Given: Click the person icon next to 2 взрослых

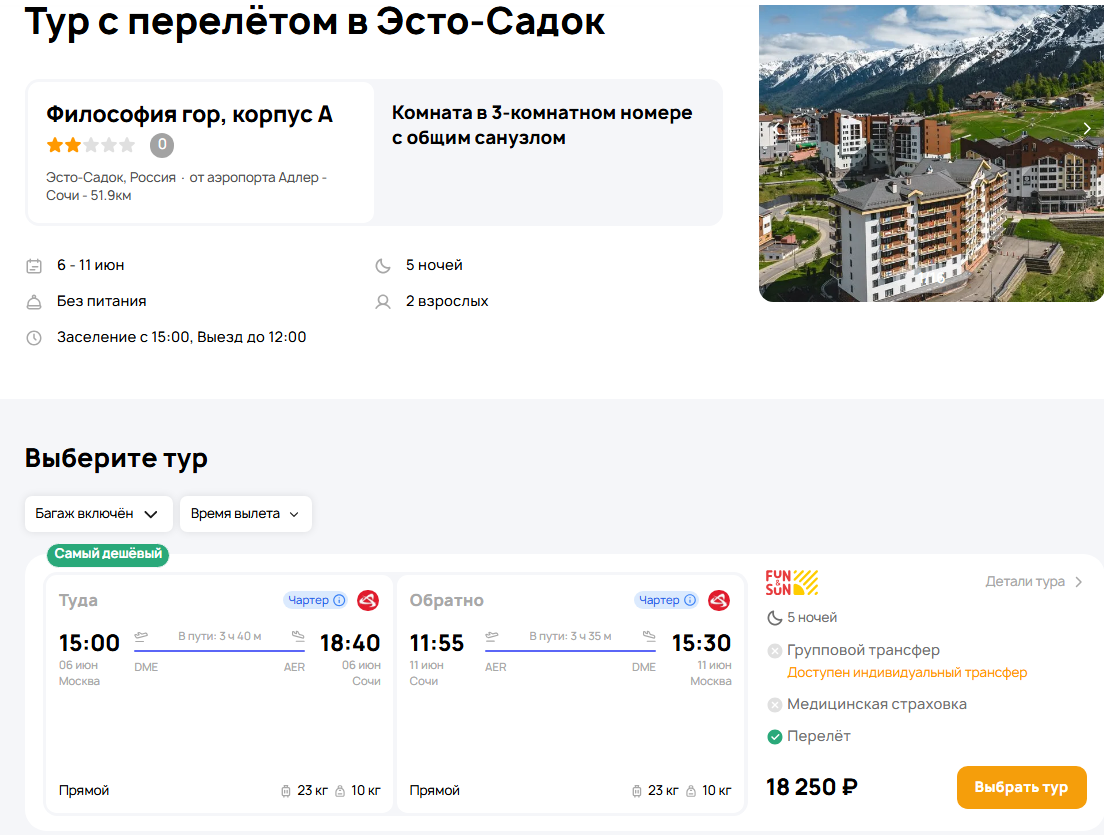Looking at the screenshot, I should (383, 302).
